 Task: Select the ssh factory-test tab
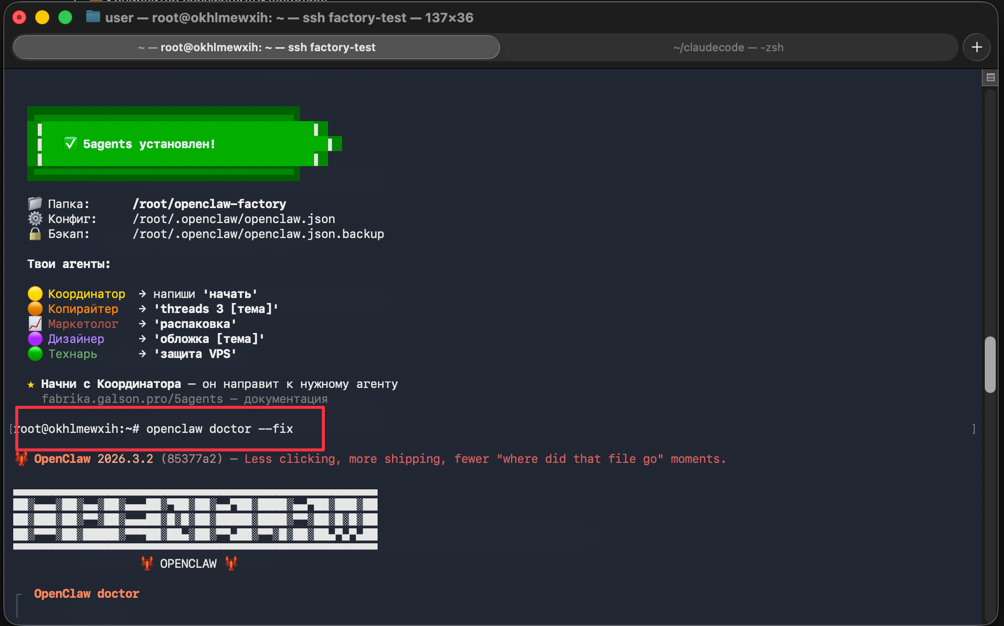[x=256, y=47]
